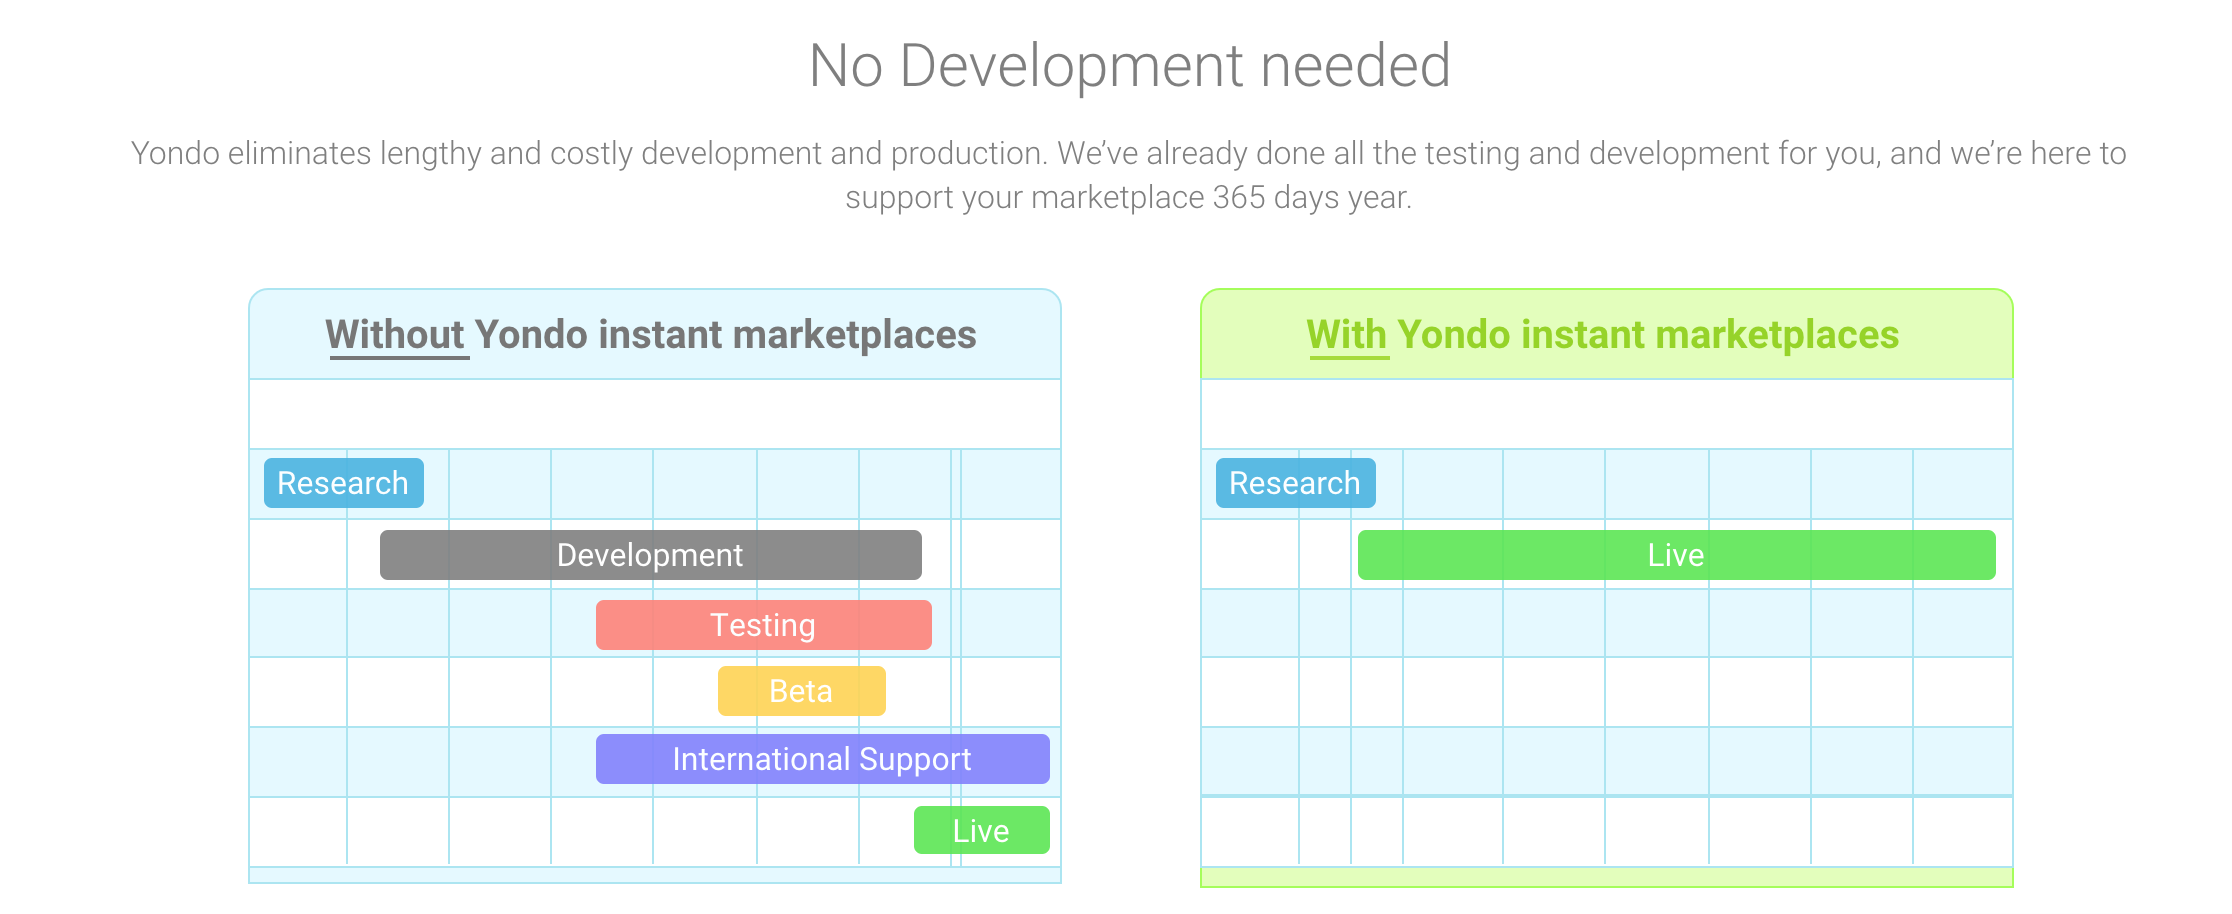Click the "No Development needed" heading
The image size is (2232, 914).
[1129, 66]
